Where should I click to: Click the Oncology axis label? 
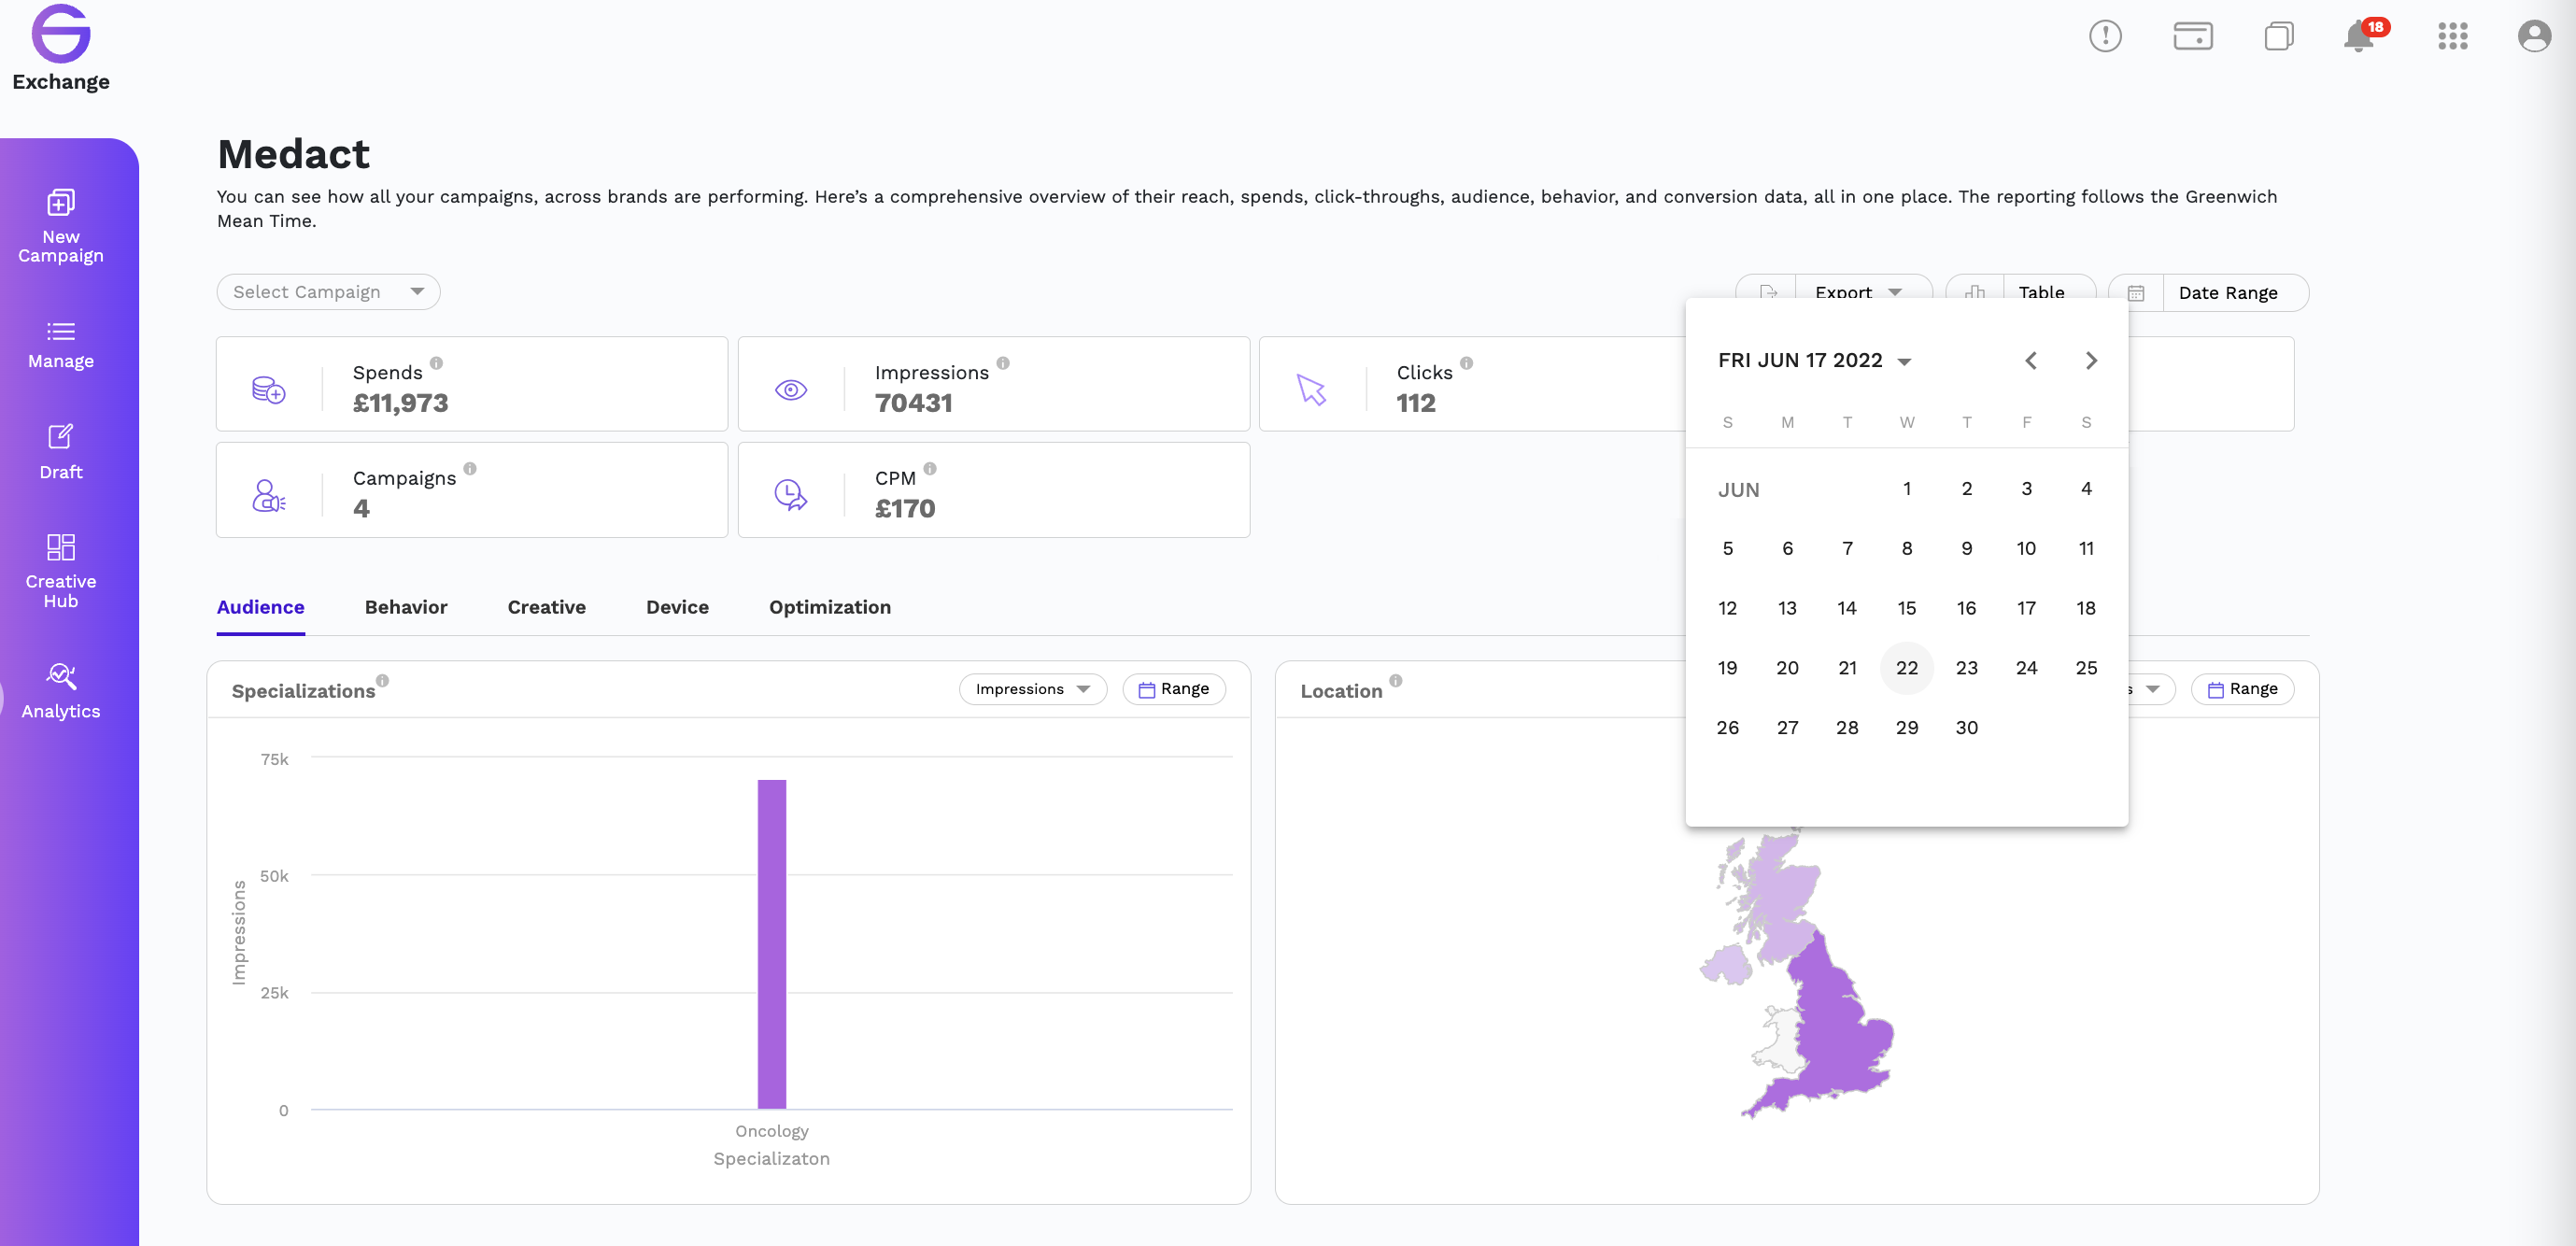[x=771, y=1131]
